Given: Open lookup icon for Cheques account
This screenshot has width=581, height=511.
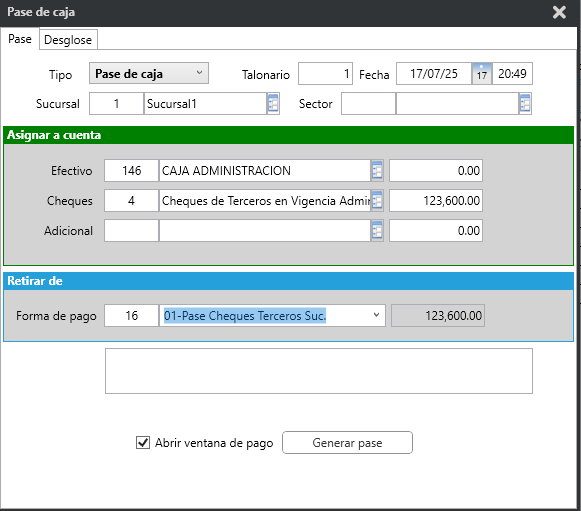Looking at the screenshot, I should [377, 201].
